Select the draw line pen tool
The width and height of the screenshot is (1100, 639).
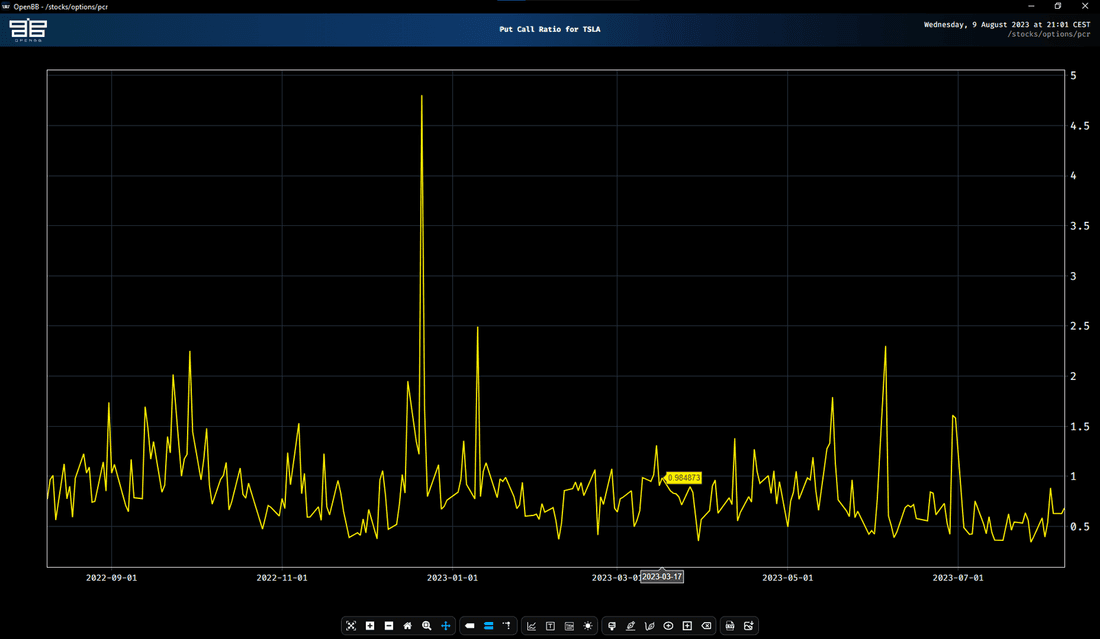(x=631, y=626)
